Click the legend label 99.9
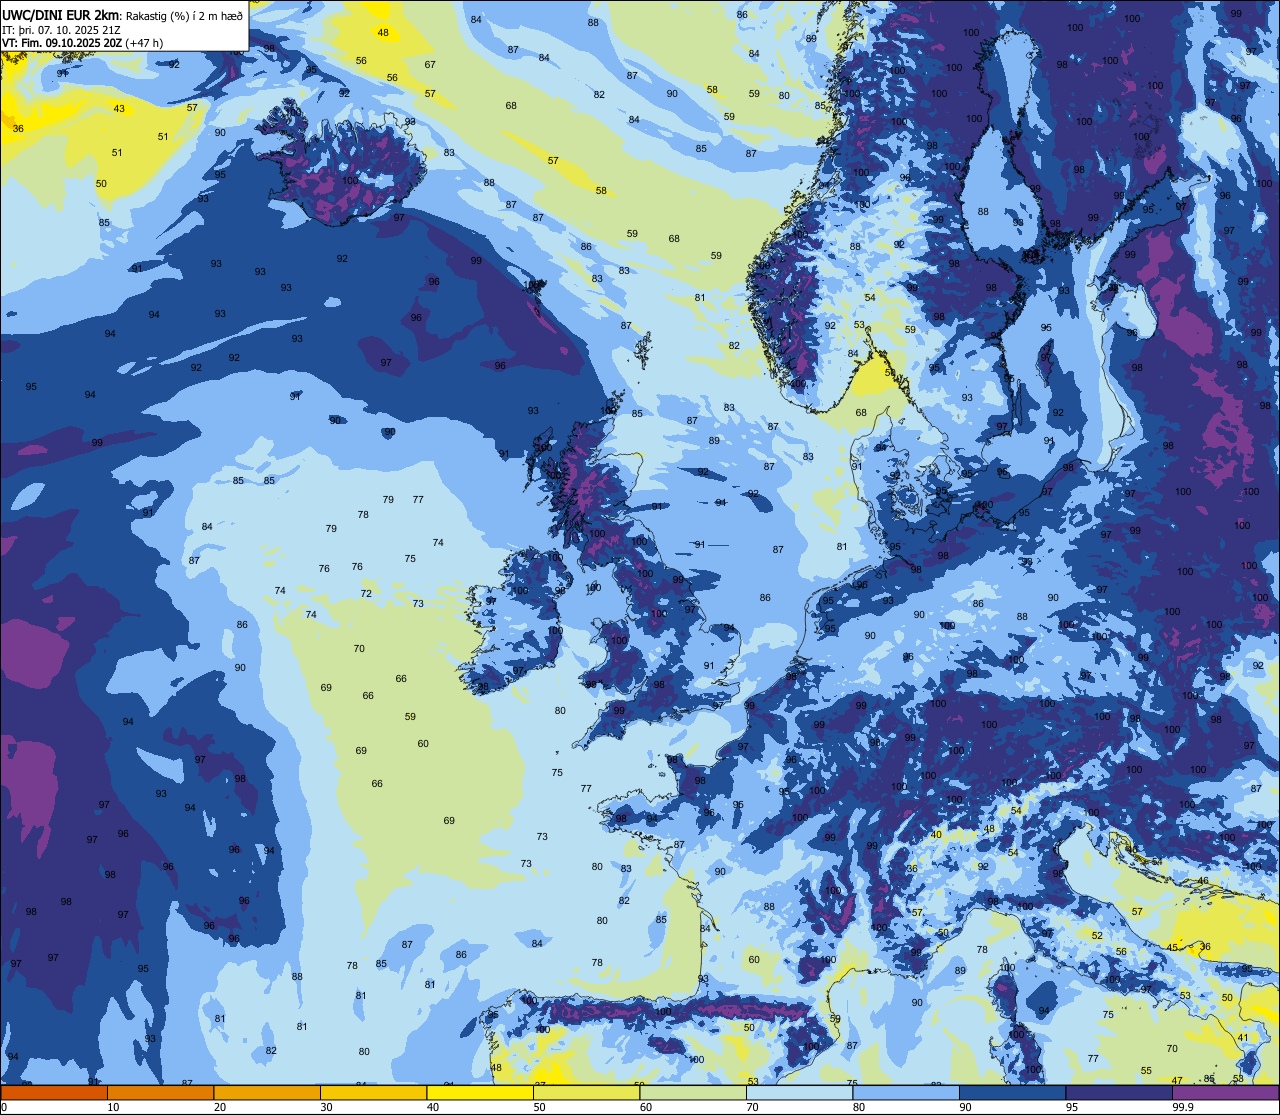1280x1115 pixels. [1183, 1107]
